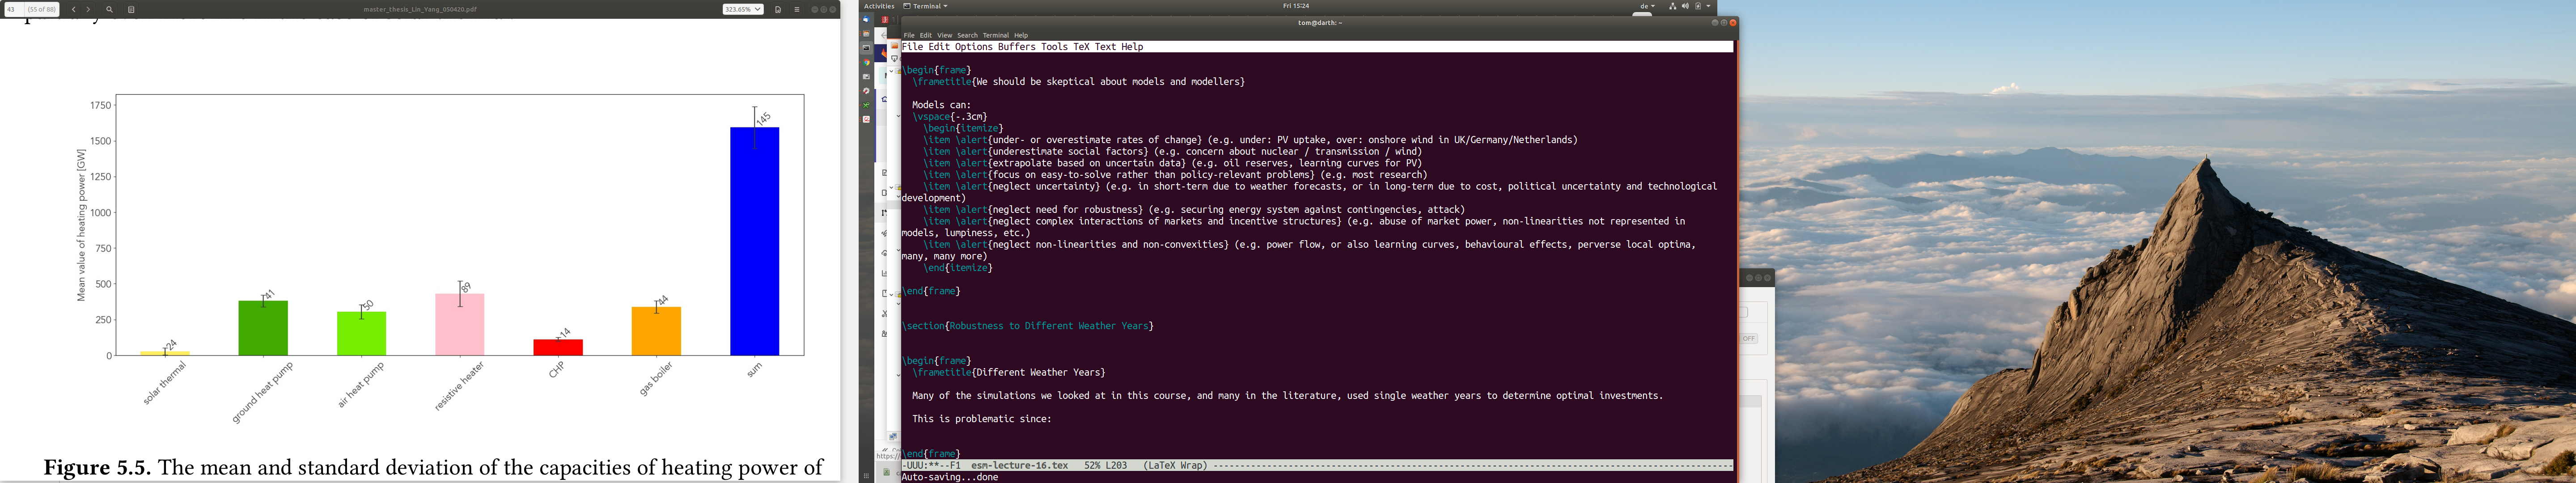Click the network icon in top bar
The image size is (2576, 483).
(1672, 6)
